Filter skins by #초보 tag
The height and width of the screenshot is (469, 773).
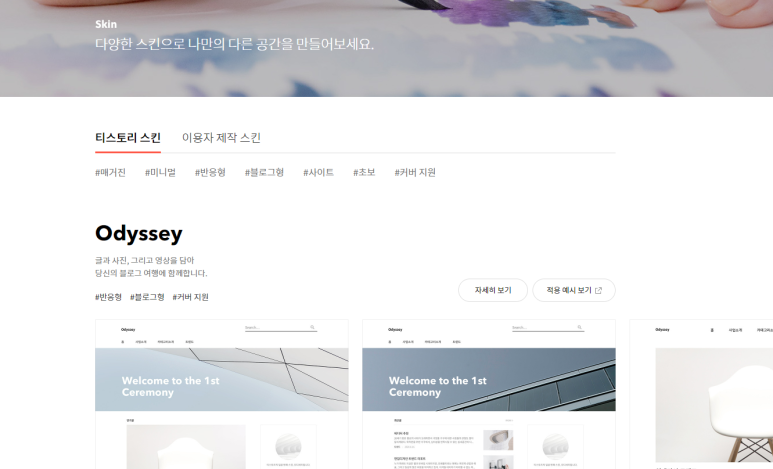[364, 172]
